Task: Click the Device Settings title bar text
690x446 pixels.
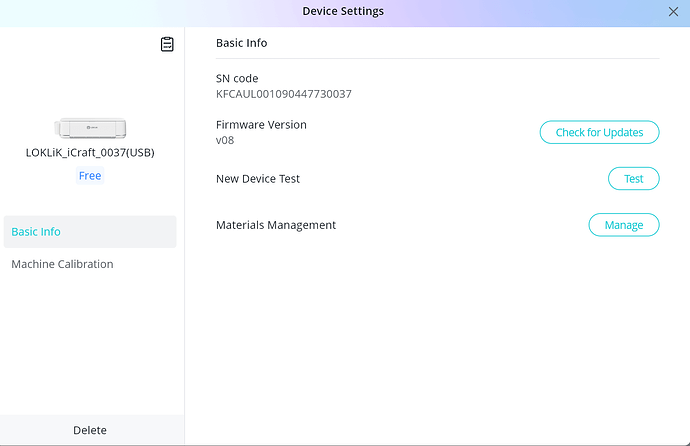Action: pyautogui.click(x=343, y=12)
